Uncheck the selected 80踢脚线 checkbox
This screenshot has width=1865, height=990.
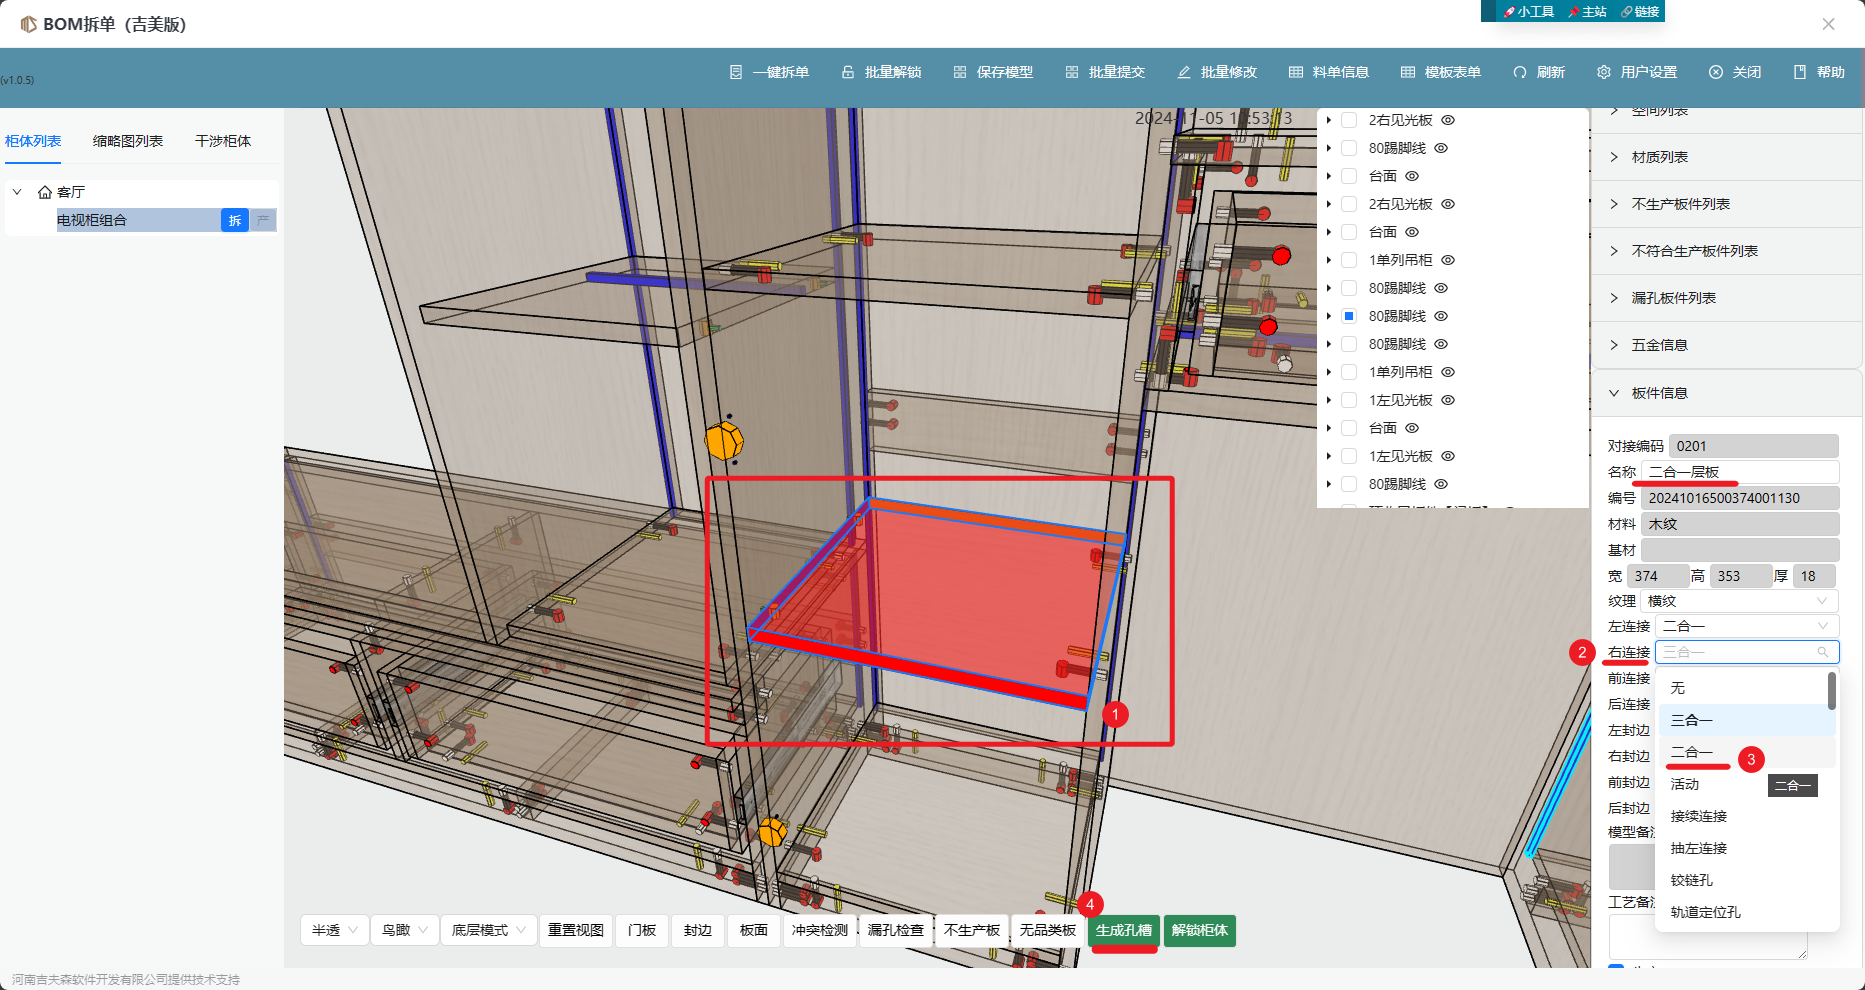coord(1349,316)
